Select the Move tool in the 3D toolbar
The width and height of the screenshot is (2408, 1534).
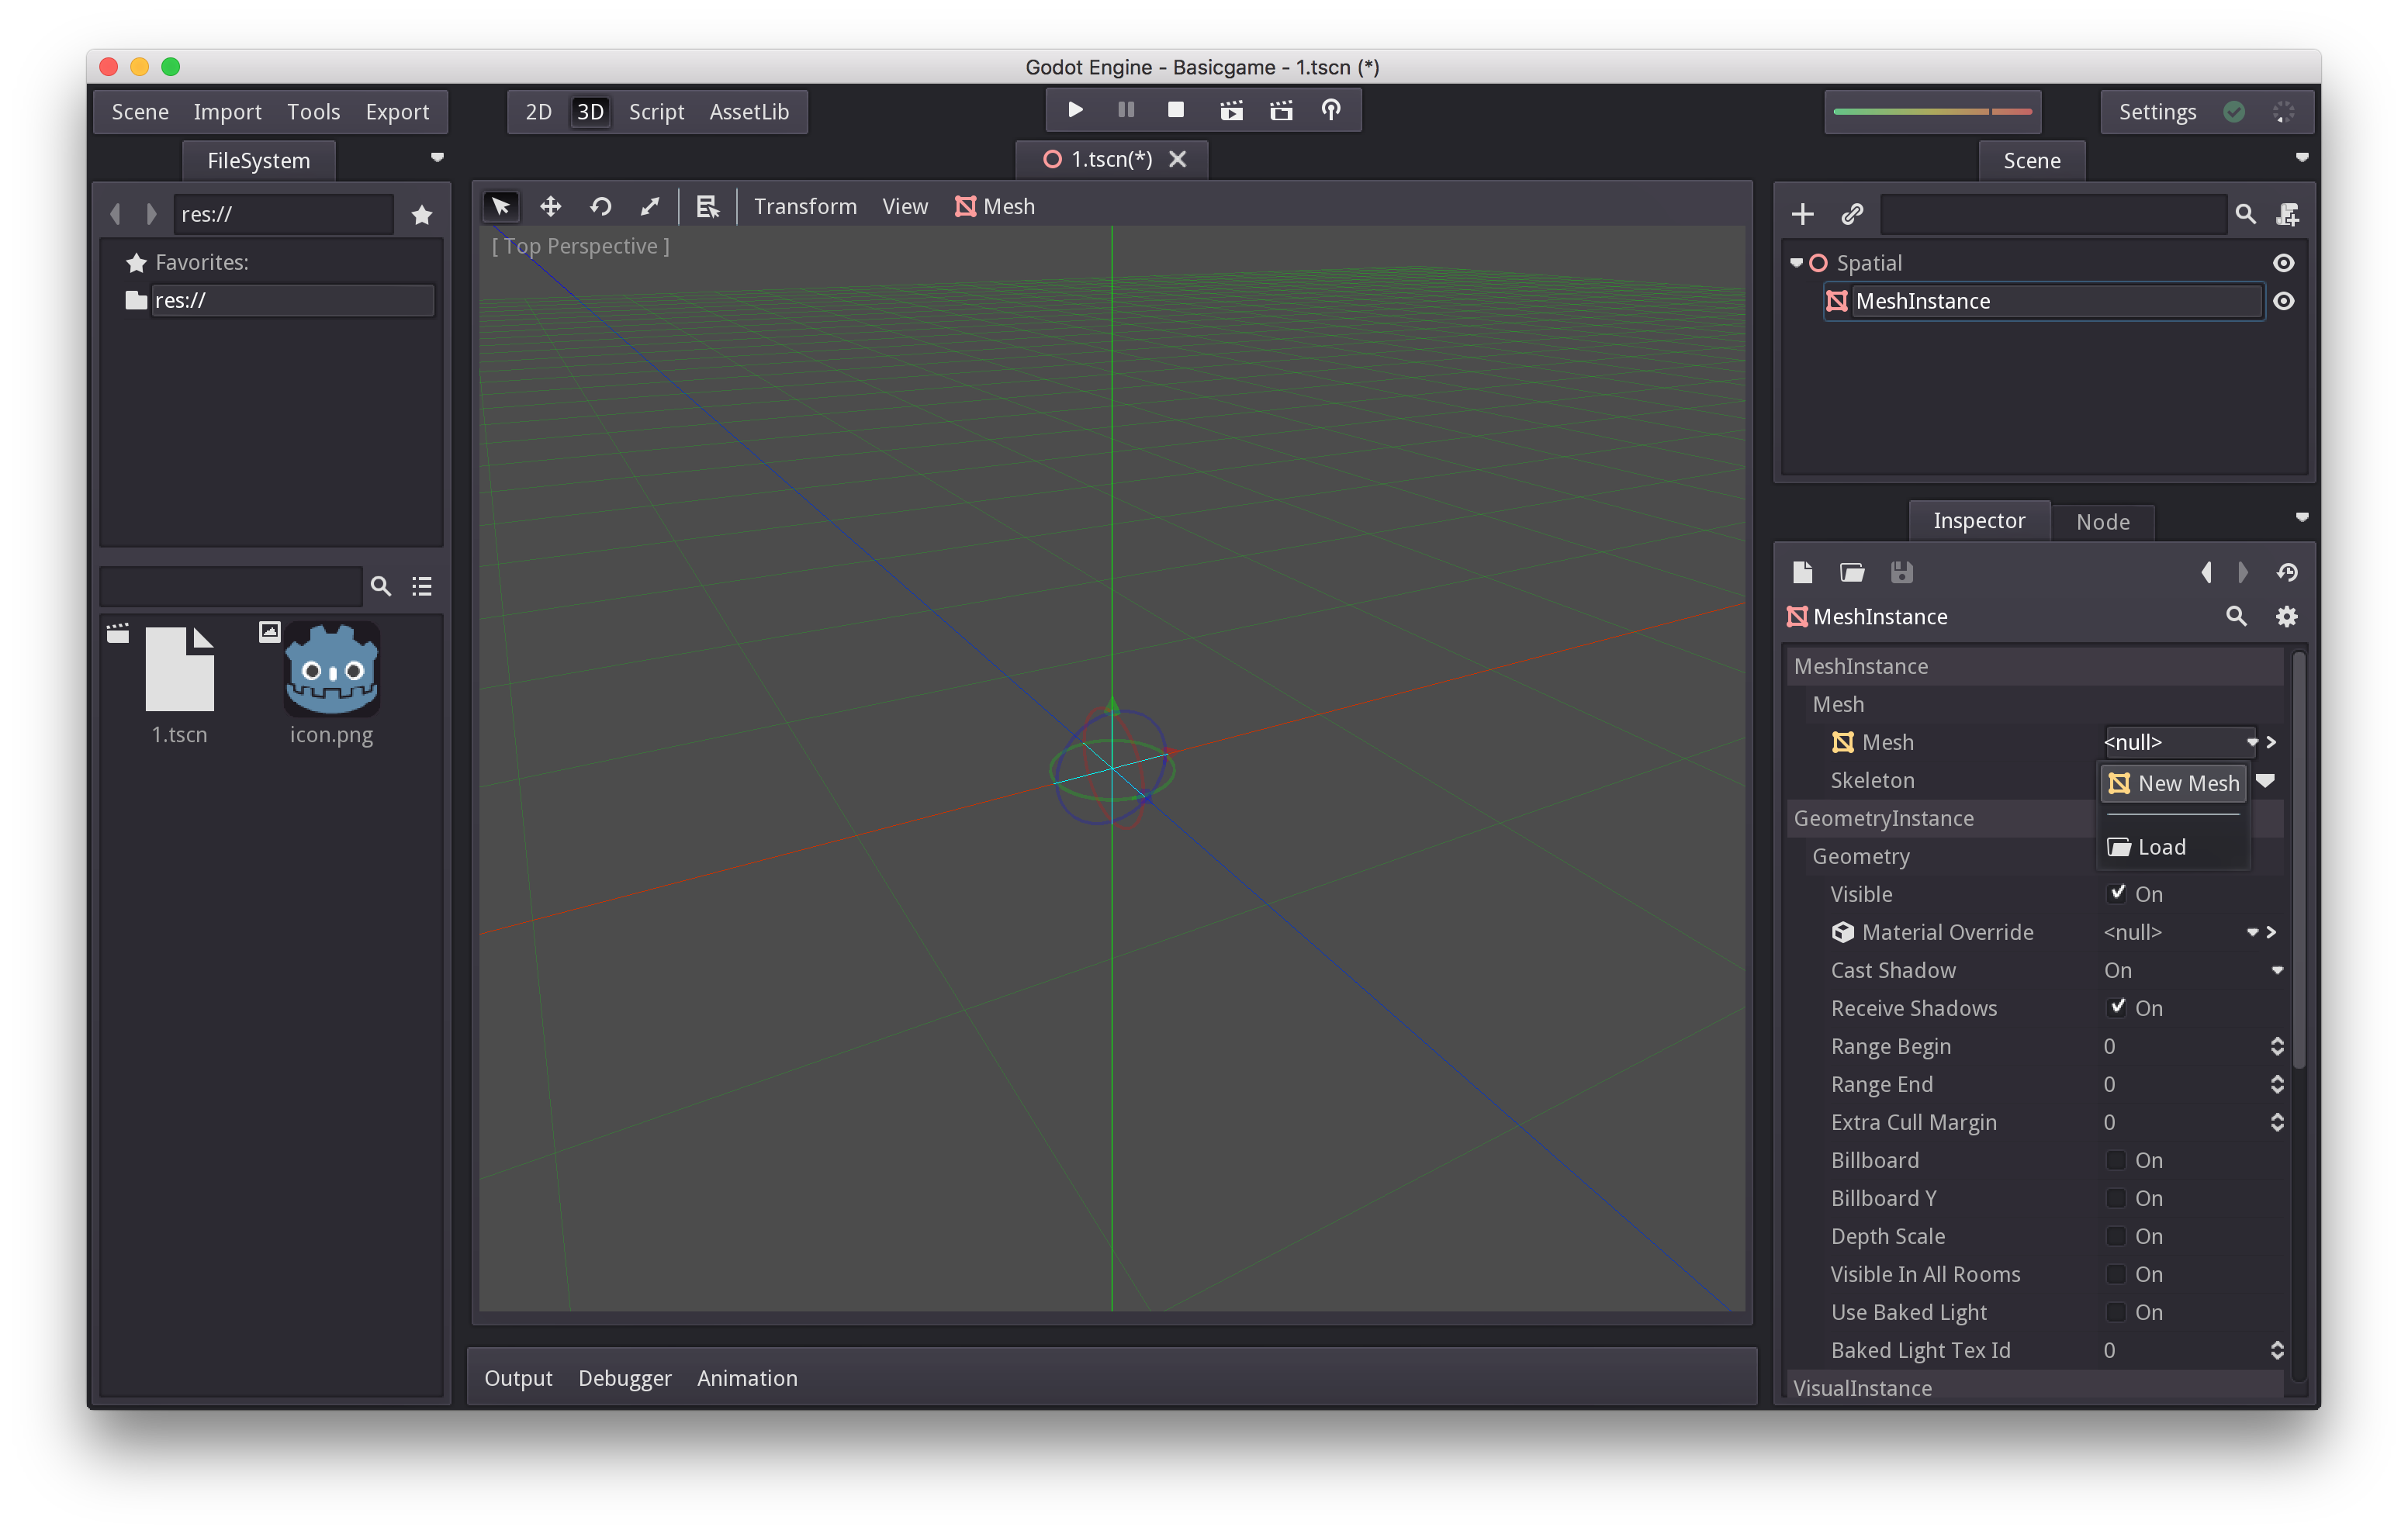[x=550, y=206]
